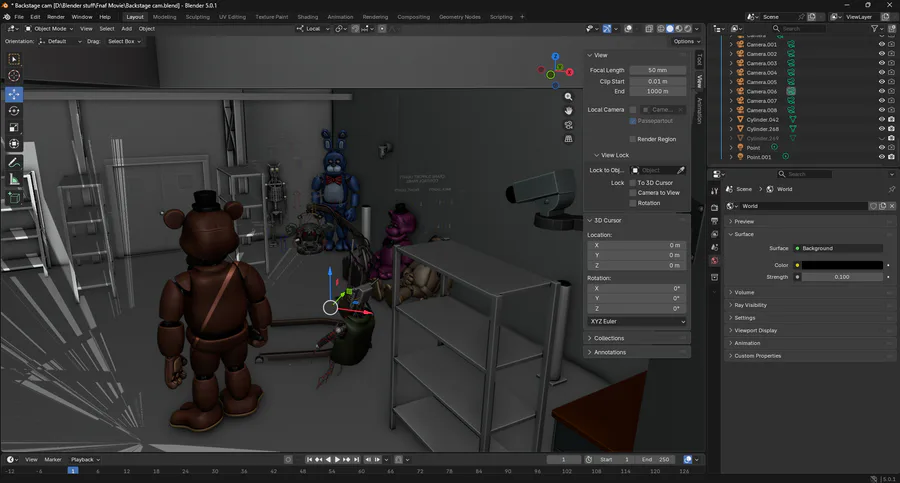This screenshot has width=900, height=483.
Task: Switch to the Shading workspace tab
Action: 308,17
